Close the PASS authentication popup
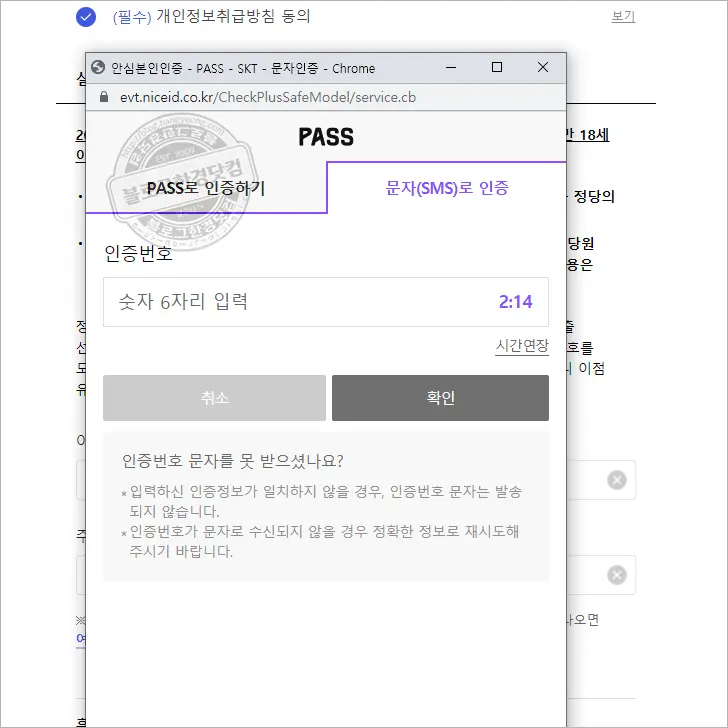The image size is (728, 728). coord(543,67)
